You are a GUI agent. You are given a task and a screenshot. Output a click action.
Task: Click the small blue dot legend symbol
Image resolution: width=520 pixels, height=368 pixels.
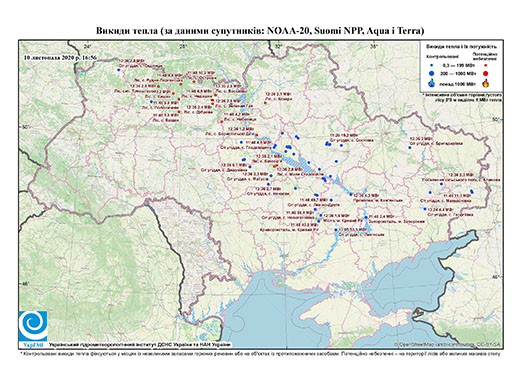click(x=432, y=66)
